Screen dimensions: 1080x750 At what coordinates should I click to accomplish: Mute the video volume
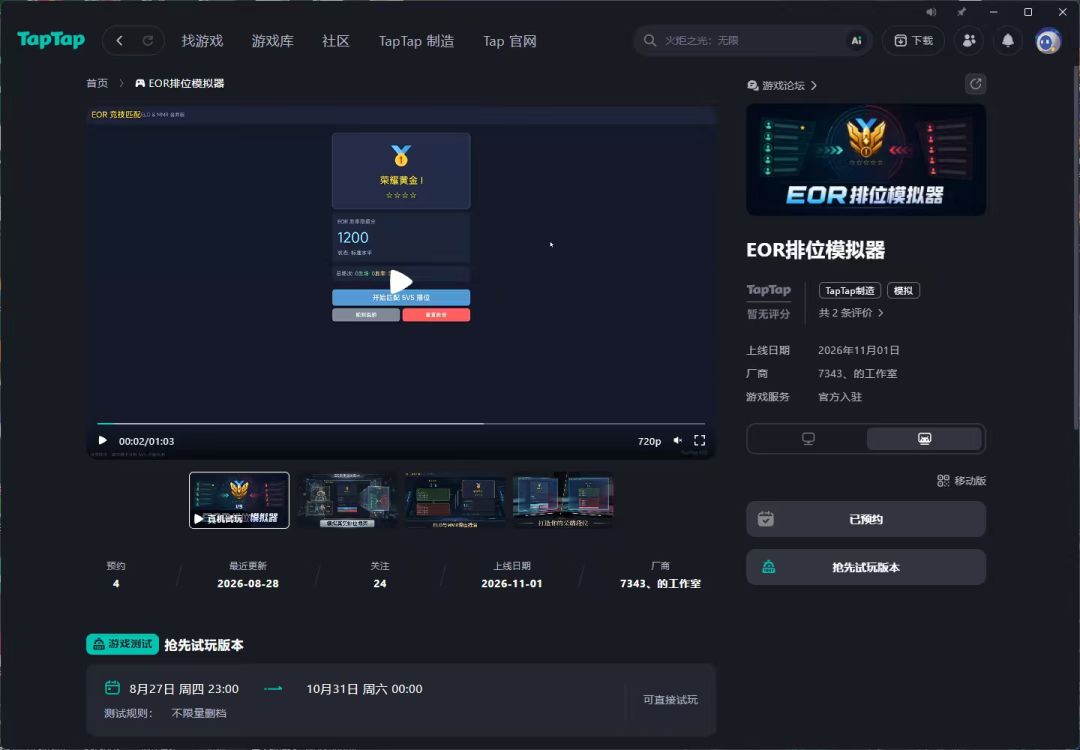coord(678,440)
